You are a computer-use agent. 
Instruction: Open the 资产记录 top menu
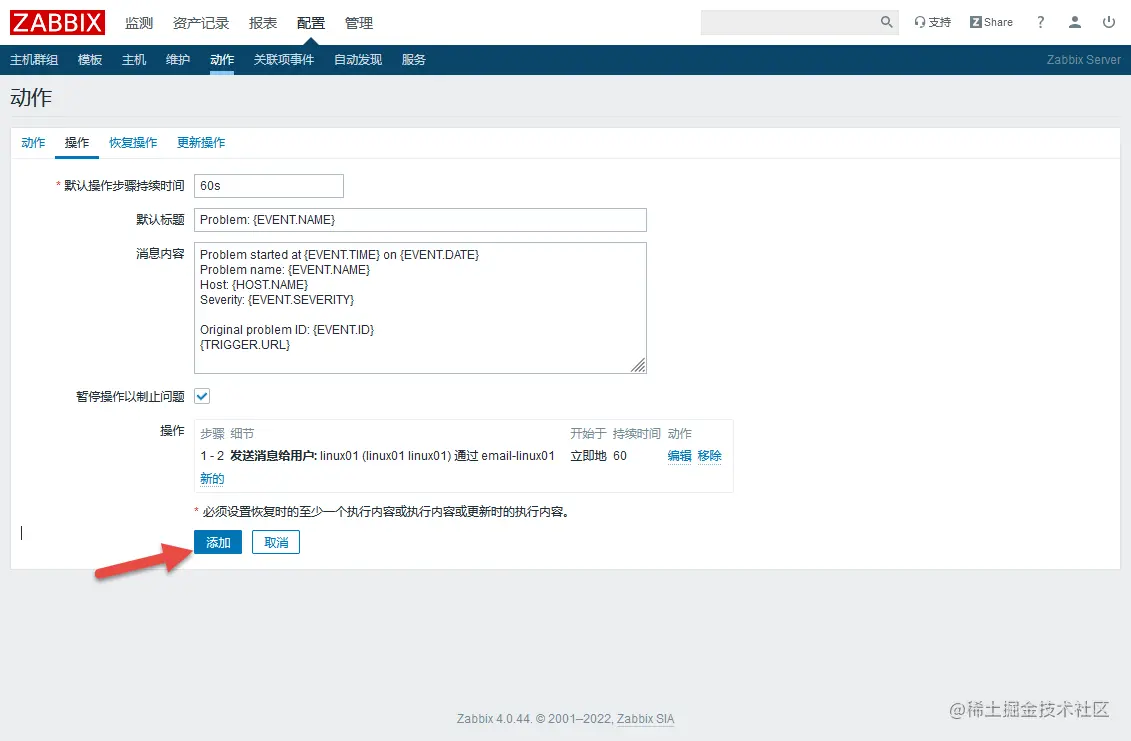pyautogui.click(x=201, y=23)
